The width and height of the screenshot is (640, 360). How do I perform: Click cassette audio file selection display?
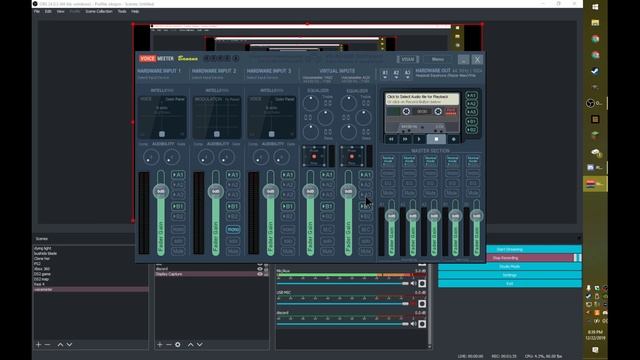422,99
